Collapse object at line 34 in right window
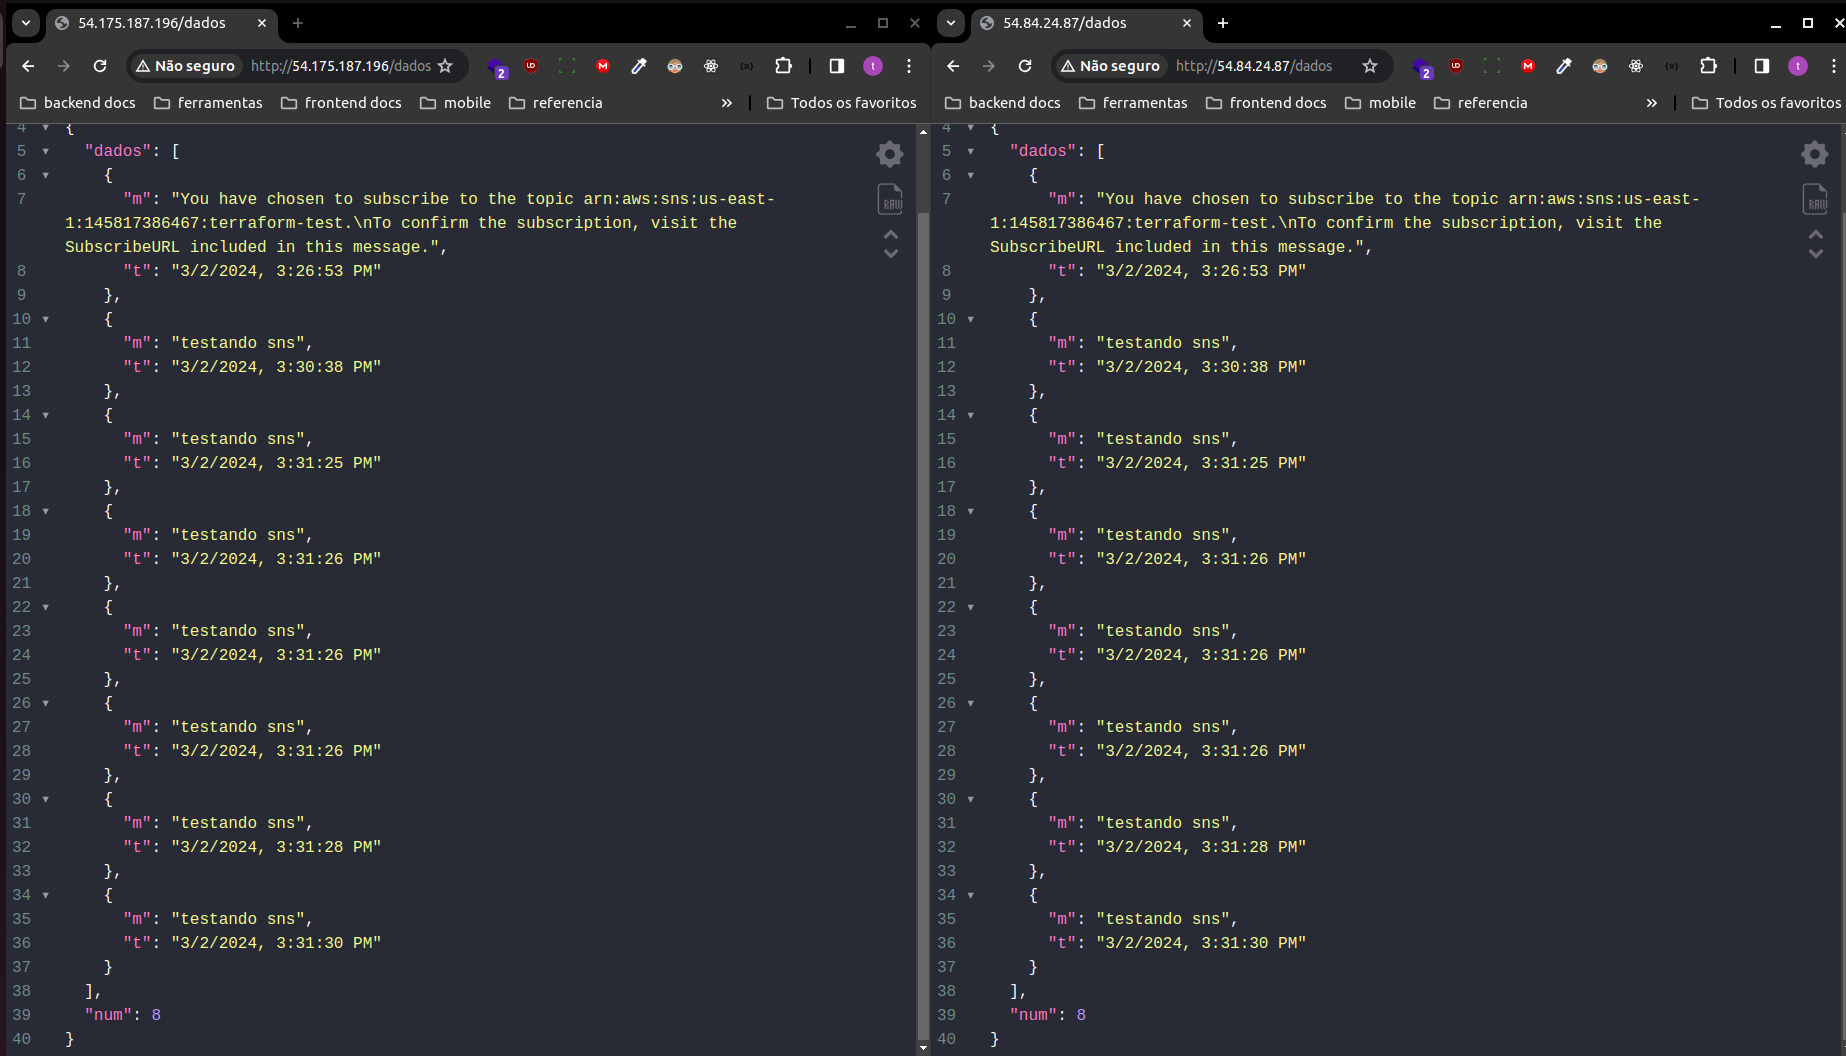Image resolution: width=1846 pixels, height=1056 pixels. pyautogui.click(x=970, y=895)
